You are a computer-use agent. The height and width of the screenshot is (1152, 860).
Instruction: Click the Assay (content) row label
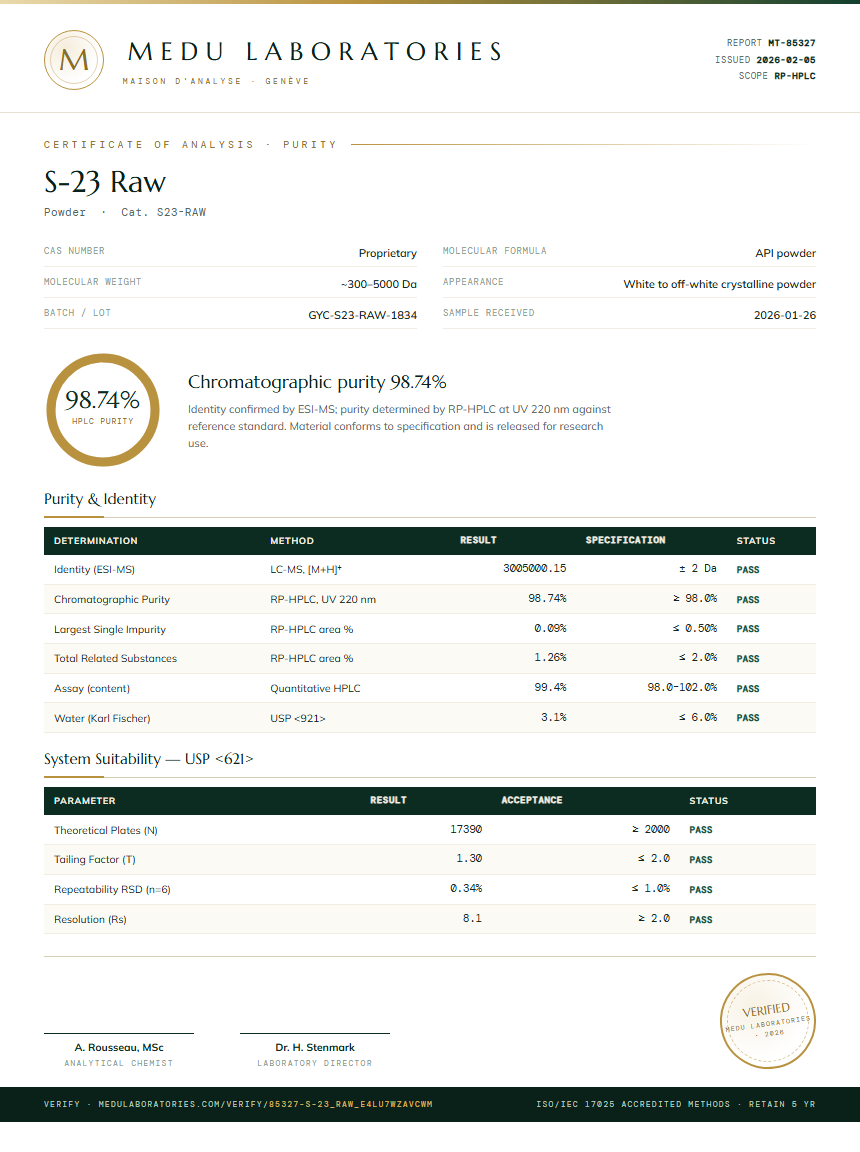[x=92, y=688]
